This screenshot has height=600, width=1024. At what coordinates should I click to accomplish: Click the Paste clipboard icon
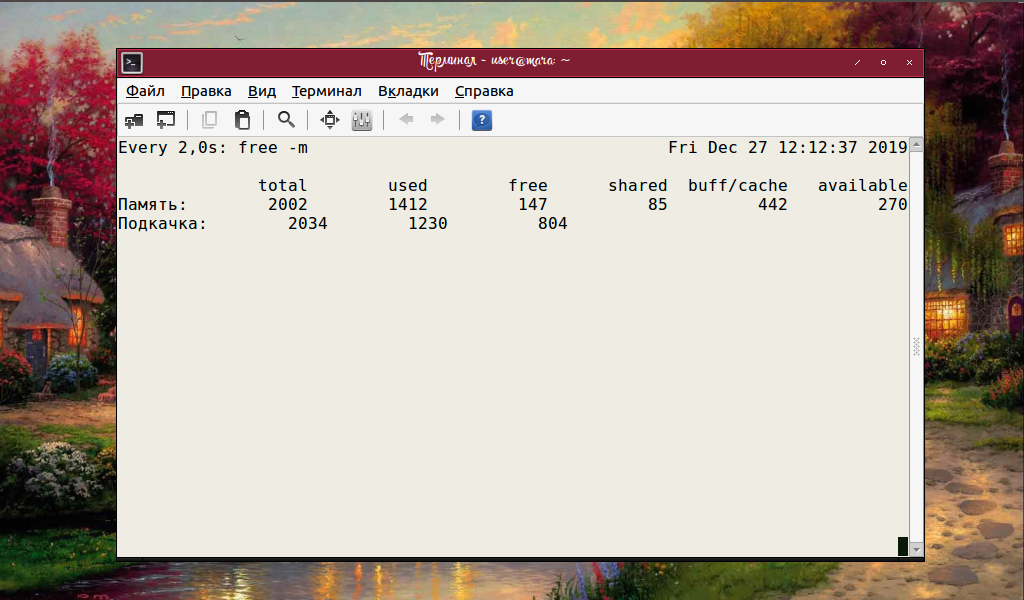(x=242, y=120)
